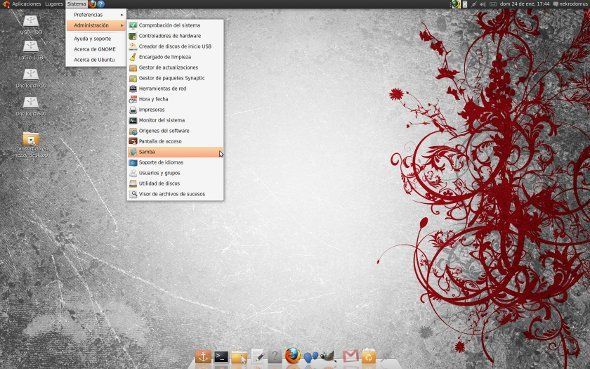Open the blue messenger dock icon
The image size is (590, 369).
310,357
